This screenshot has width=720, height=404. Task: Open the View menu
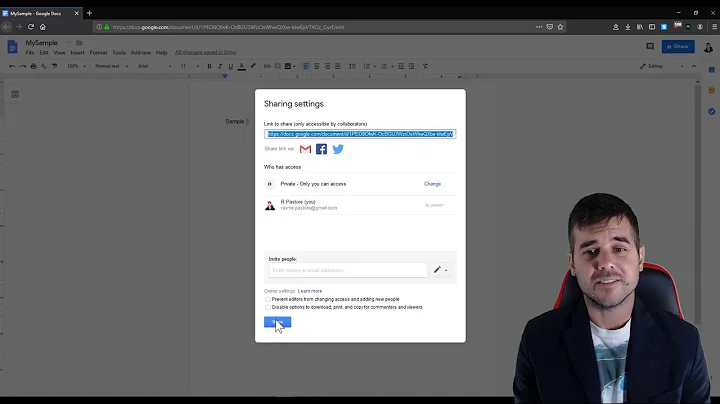[x=59, y=53]
